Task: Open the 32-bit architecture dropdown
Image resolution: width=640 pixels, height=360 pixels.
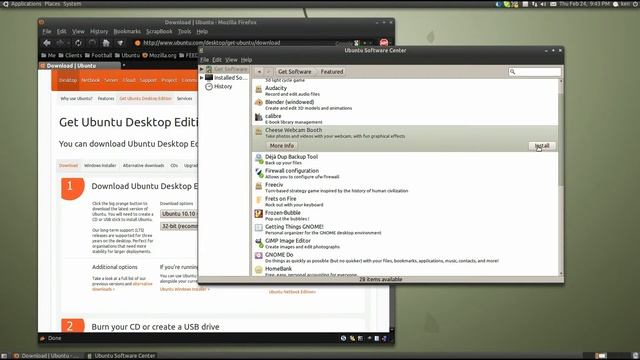Action: pos(179,226)
